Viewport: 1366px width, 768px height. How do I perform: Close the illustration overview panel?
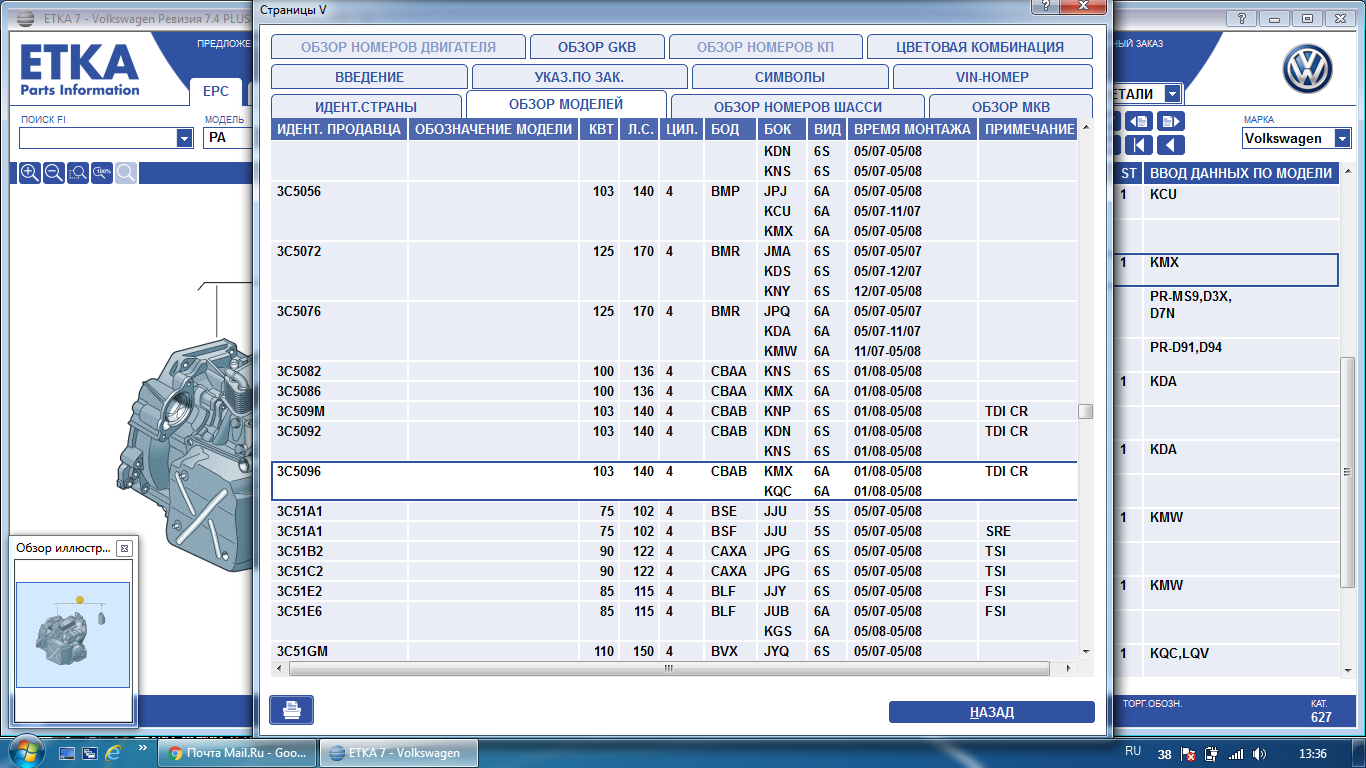click(124, 548)
